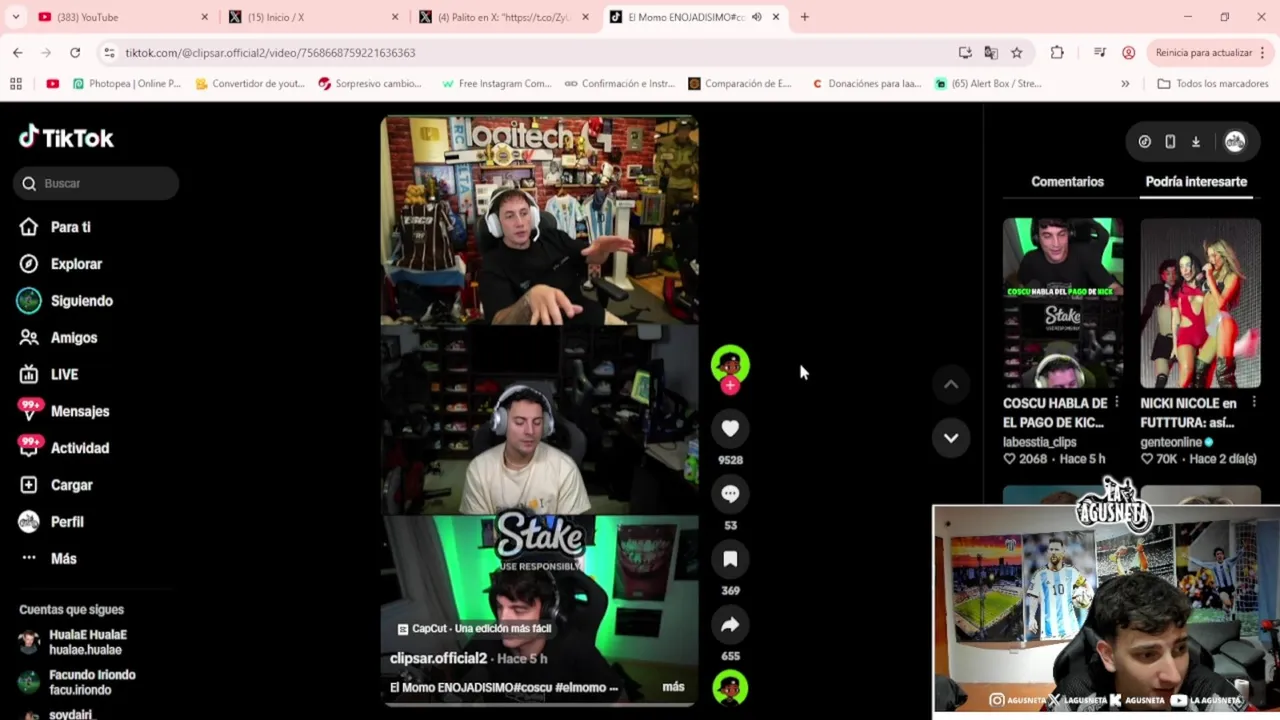Go back in browser history
Viewport: 1280px width, 720px height.
(18, 53)
